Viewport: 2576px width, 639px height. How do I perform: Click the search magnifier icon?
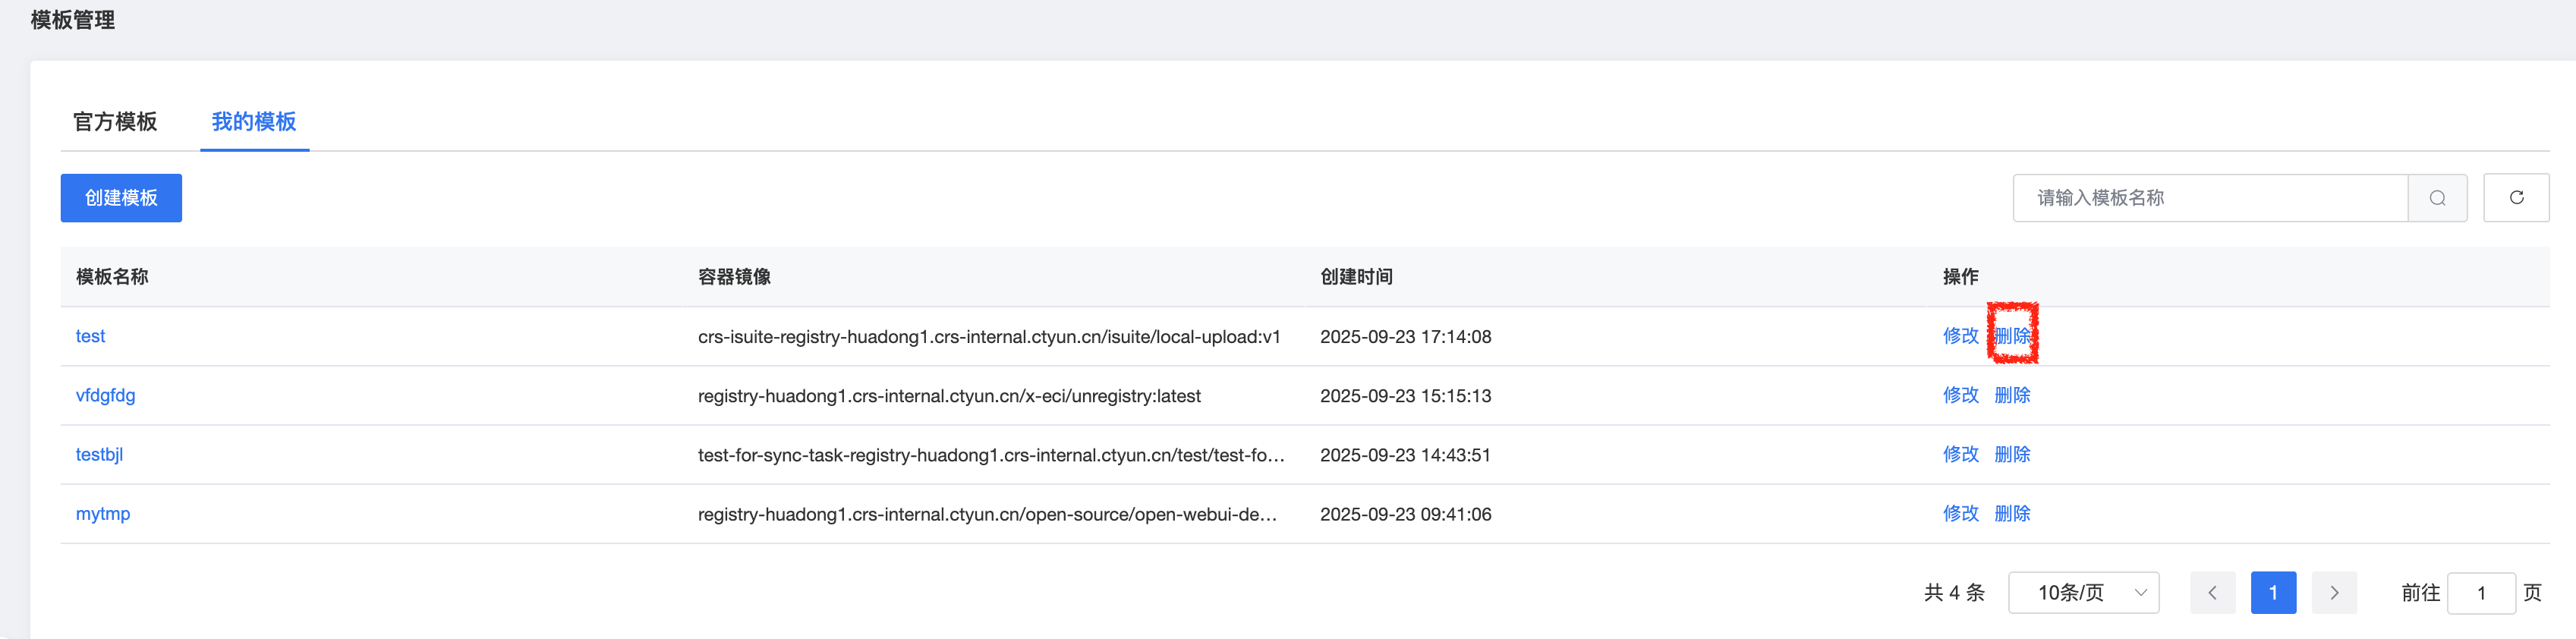2437,198
